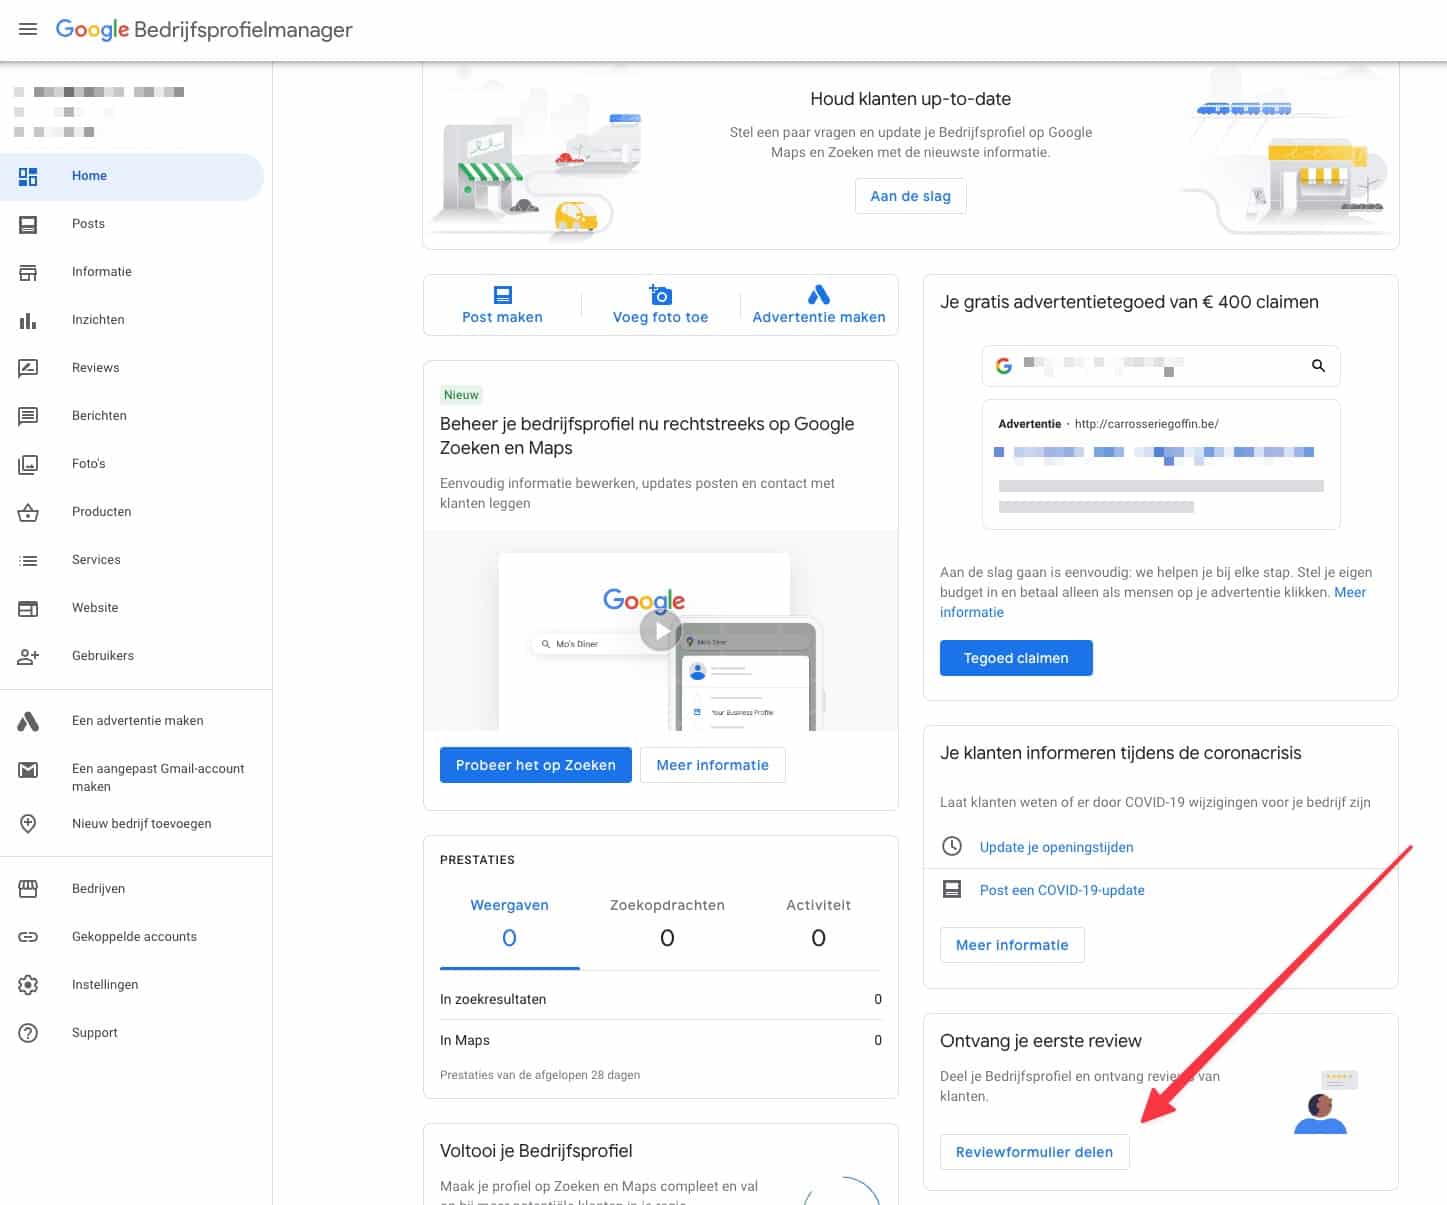This screenshot has width=1447, height=1205.
Task: Click the Advertentie maken Ads icon
Action: [x=819, y=294]
